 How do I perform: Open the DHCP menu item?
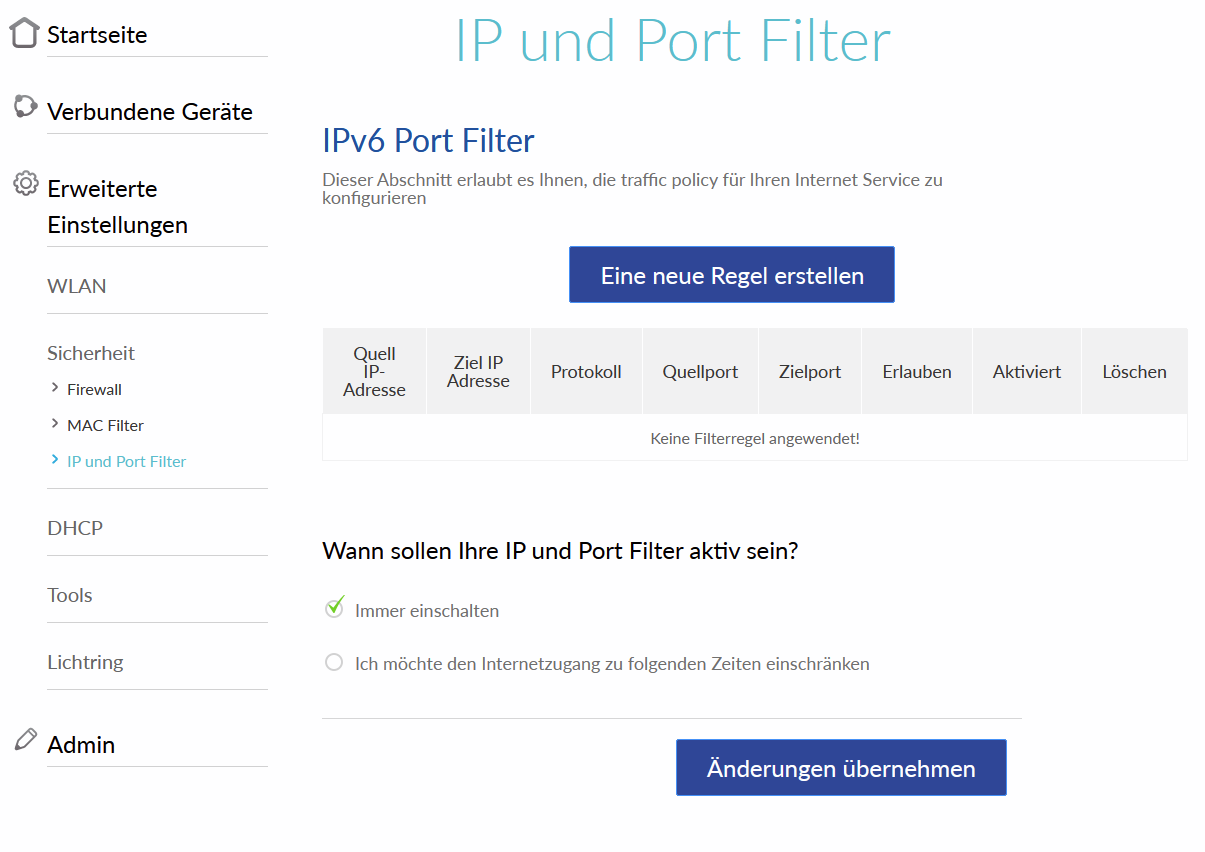tap(75, 528)
